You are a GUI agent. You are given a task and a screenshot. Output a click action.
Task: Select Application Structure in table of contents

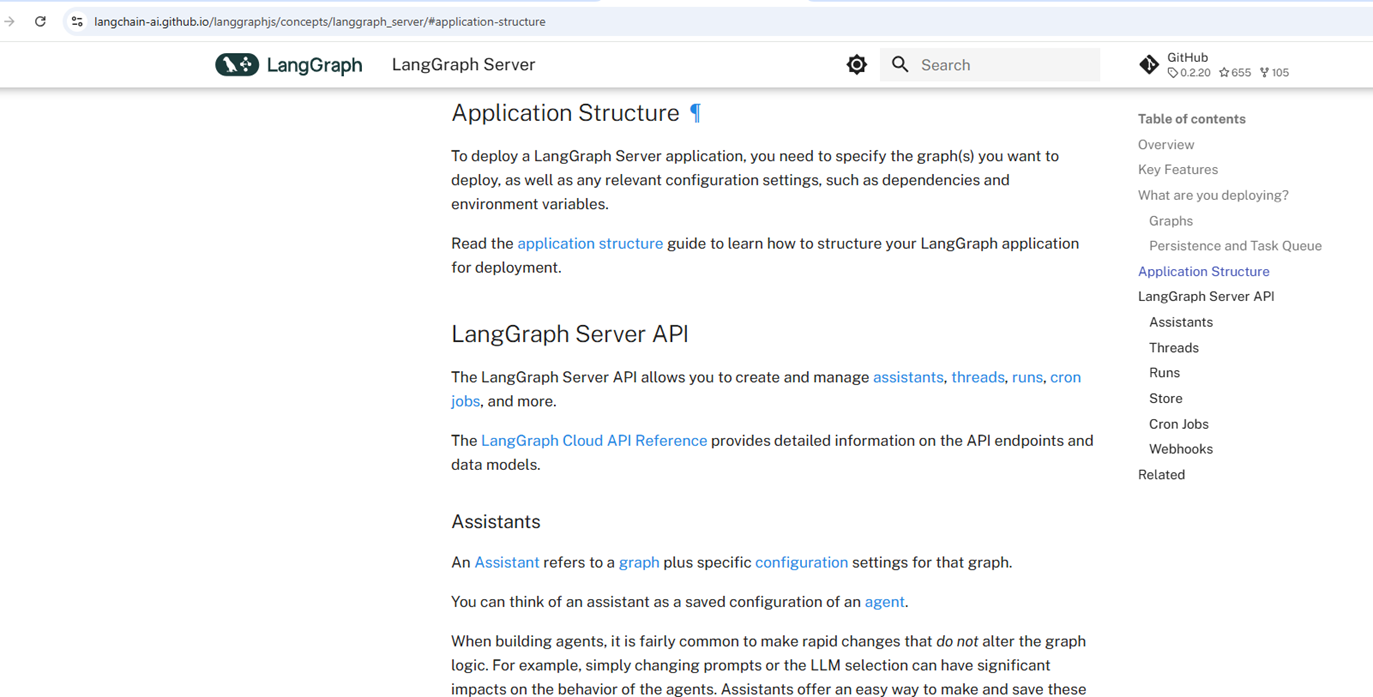pos(1204,272)
